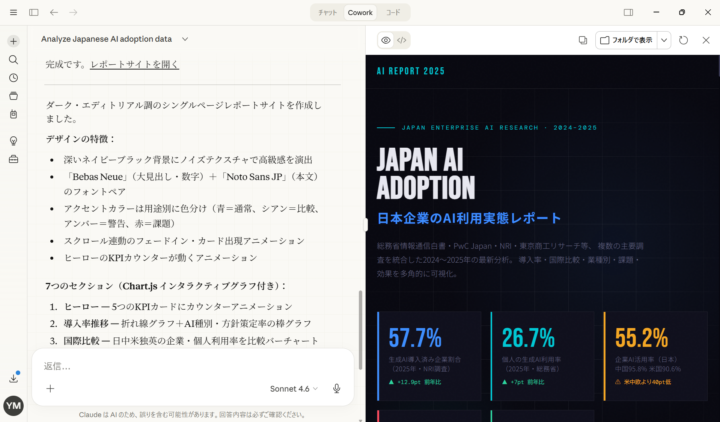
Task: Click the JAPAN ENTERPRISE AI RESEARCH tagline
Action: coord(499,128)
